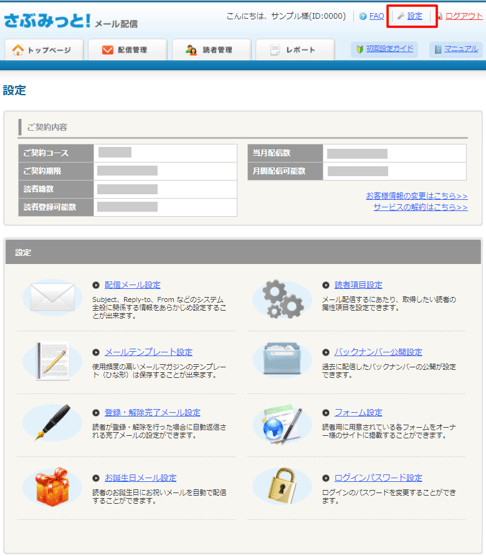Open the 読者管理 tab
This screenshot has height=556, width=486.
click(212, 50)
